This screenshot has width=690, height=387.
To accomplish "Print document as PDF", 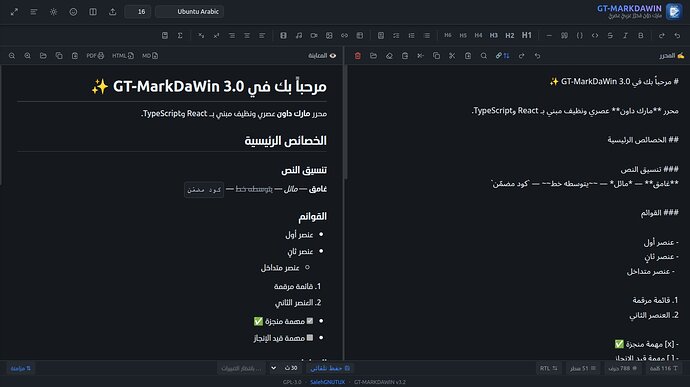I will (95, 56).
